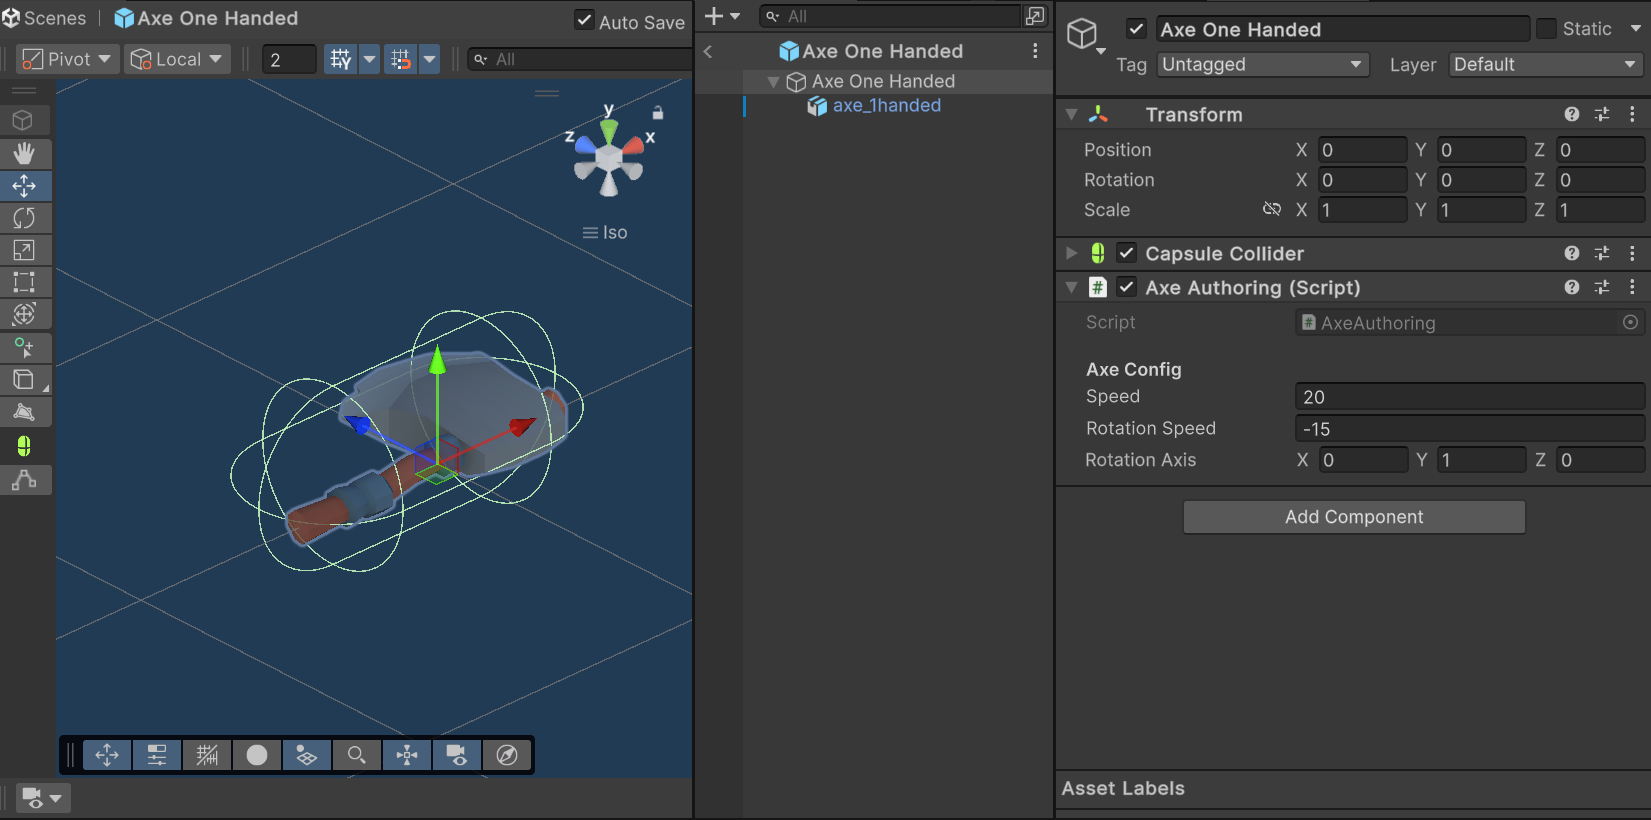Open the Static flags dropdown arrow
This screenshot has width=1651, height=820.
[x=1636, y=29]
